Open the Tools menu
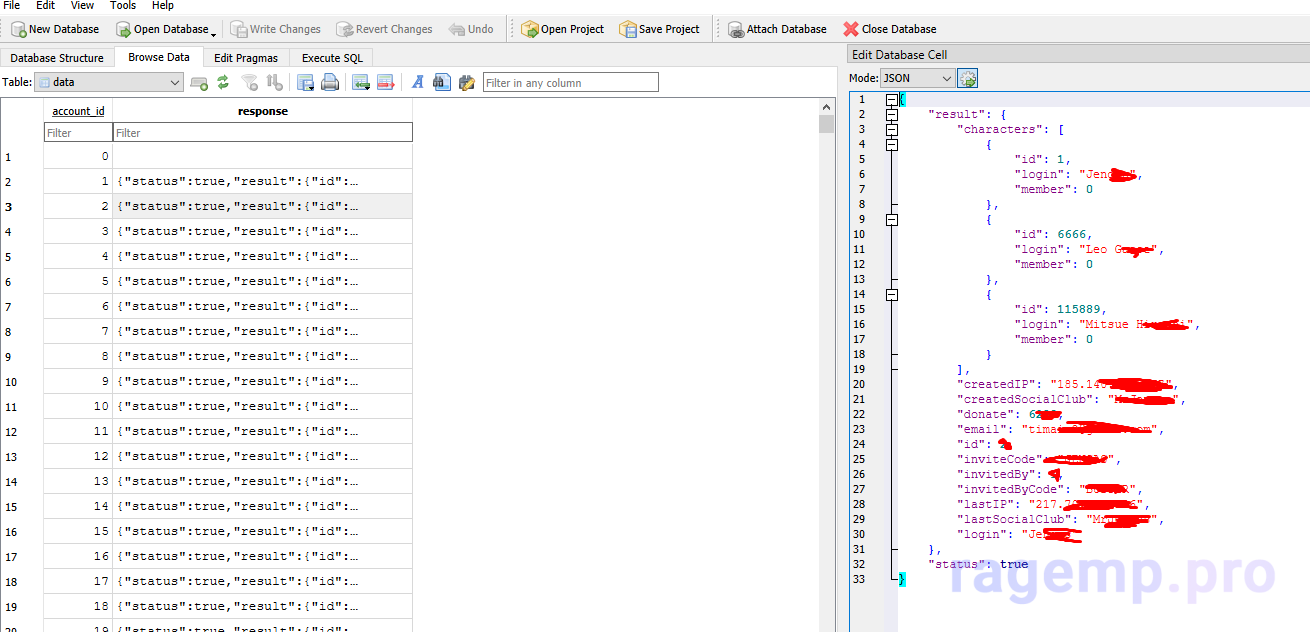The width and height of the screenshot is (1310, 632). pyautogui.click(x=123, y=6)
